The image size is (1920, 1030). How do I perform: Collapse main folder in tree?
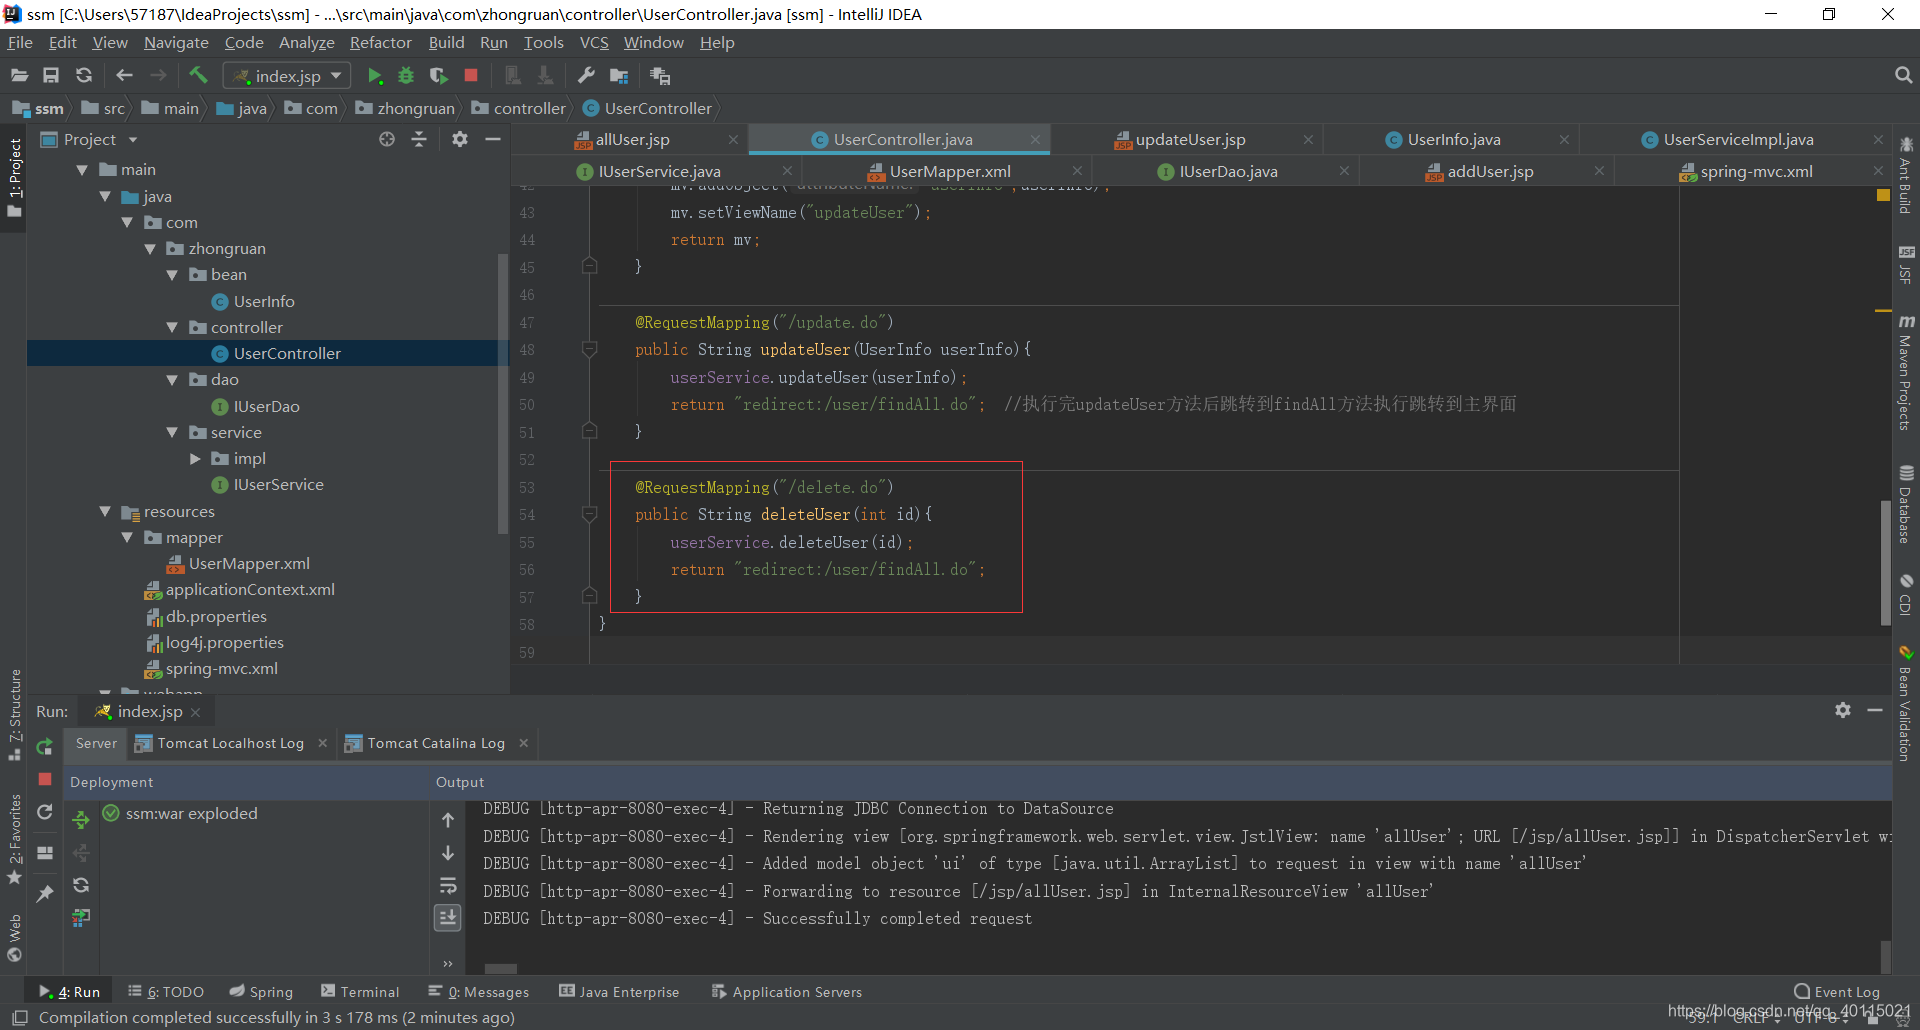point(82,171)
